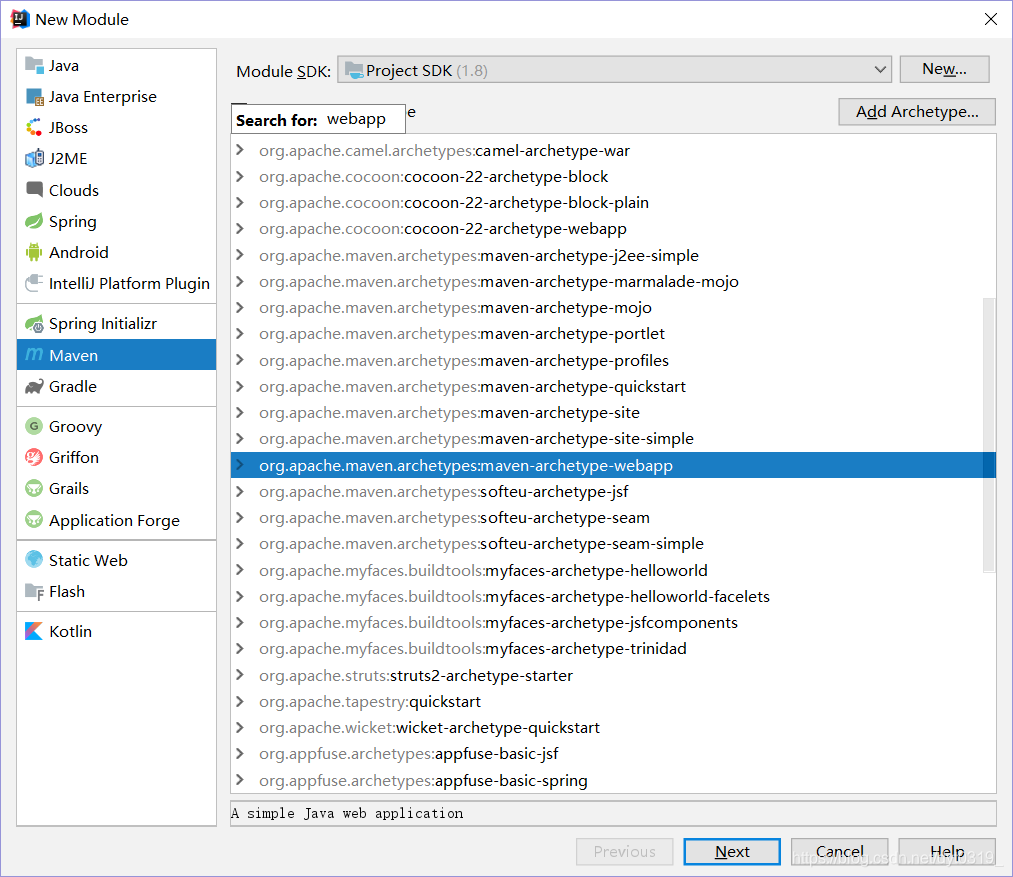Choose the IntelliJ Platform Plugin icon
The image size is (1013, 877).
coord(34,283)
